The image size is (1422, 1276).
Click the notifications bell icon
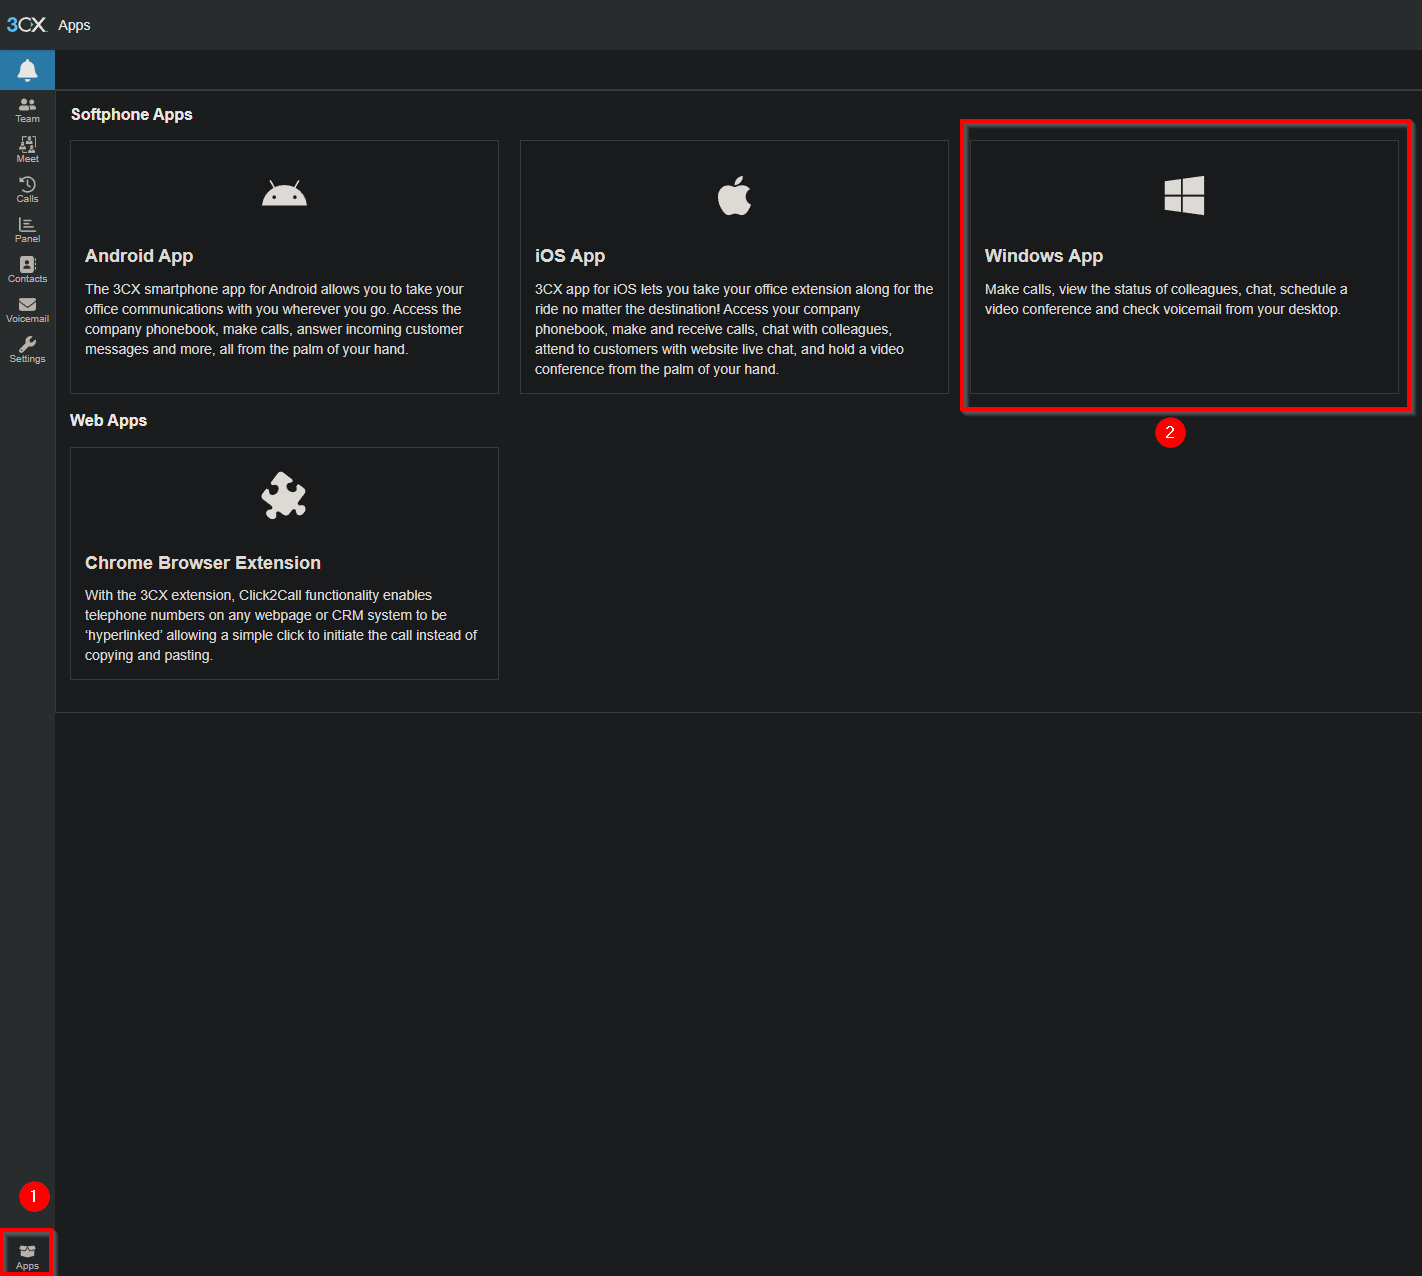[27, 70]
